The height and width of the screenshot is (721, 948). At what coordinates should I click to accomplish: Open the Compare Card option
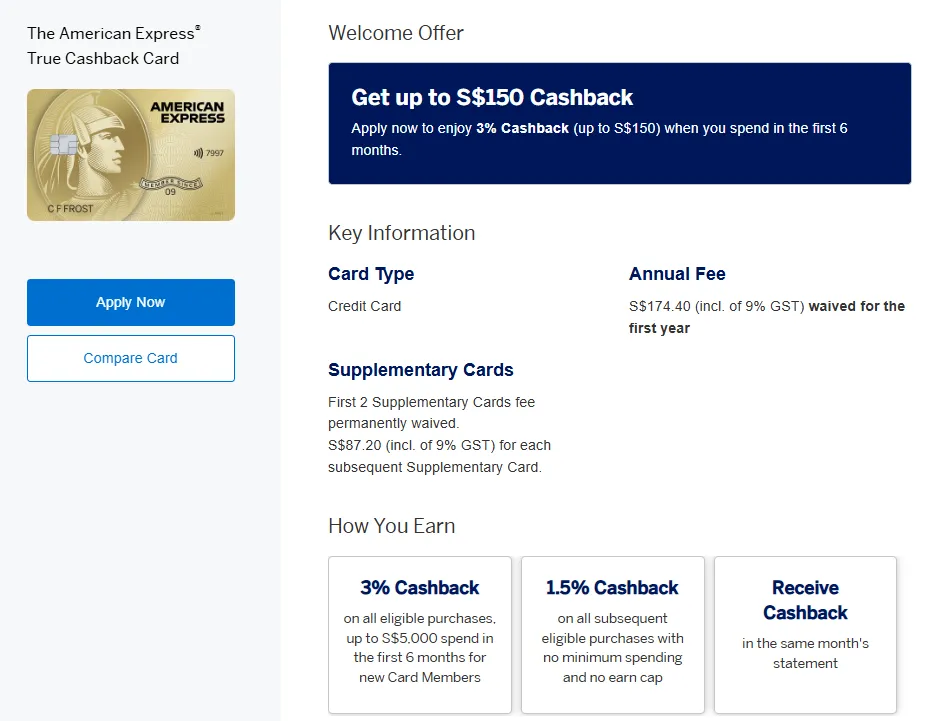coord(131,358)
